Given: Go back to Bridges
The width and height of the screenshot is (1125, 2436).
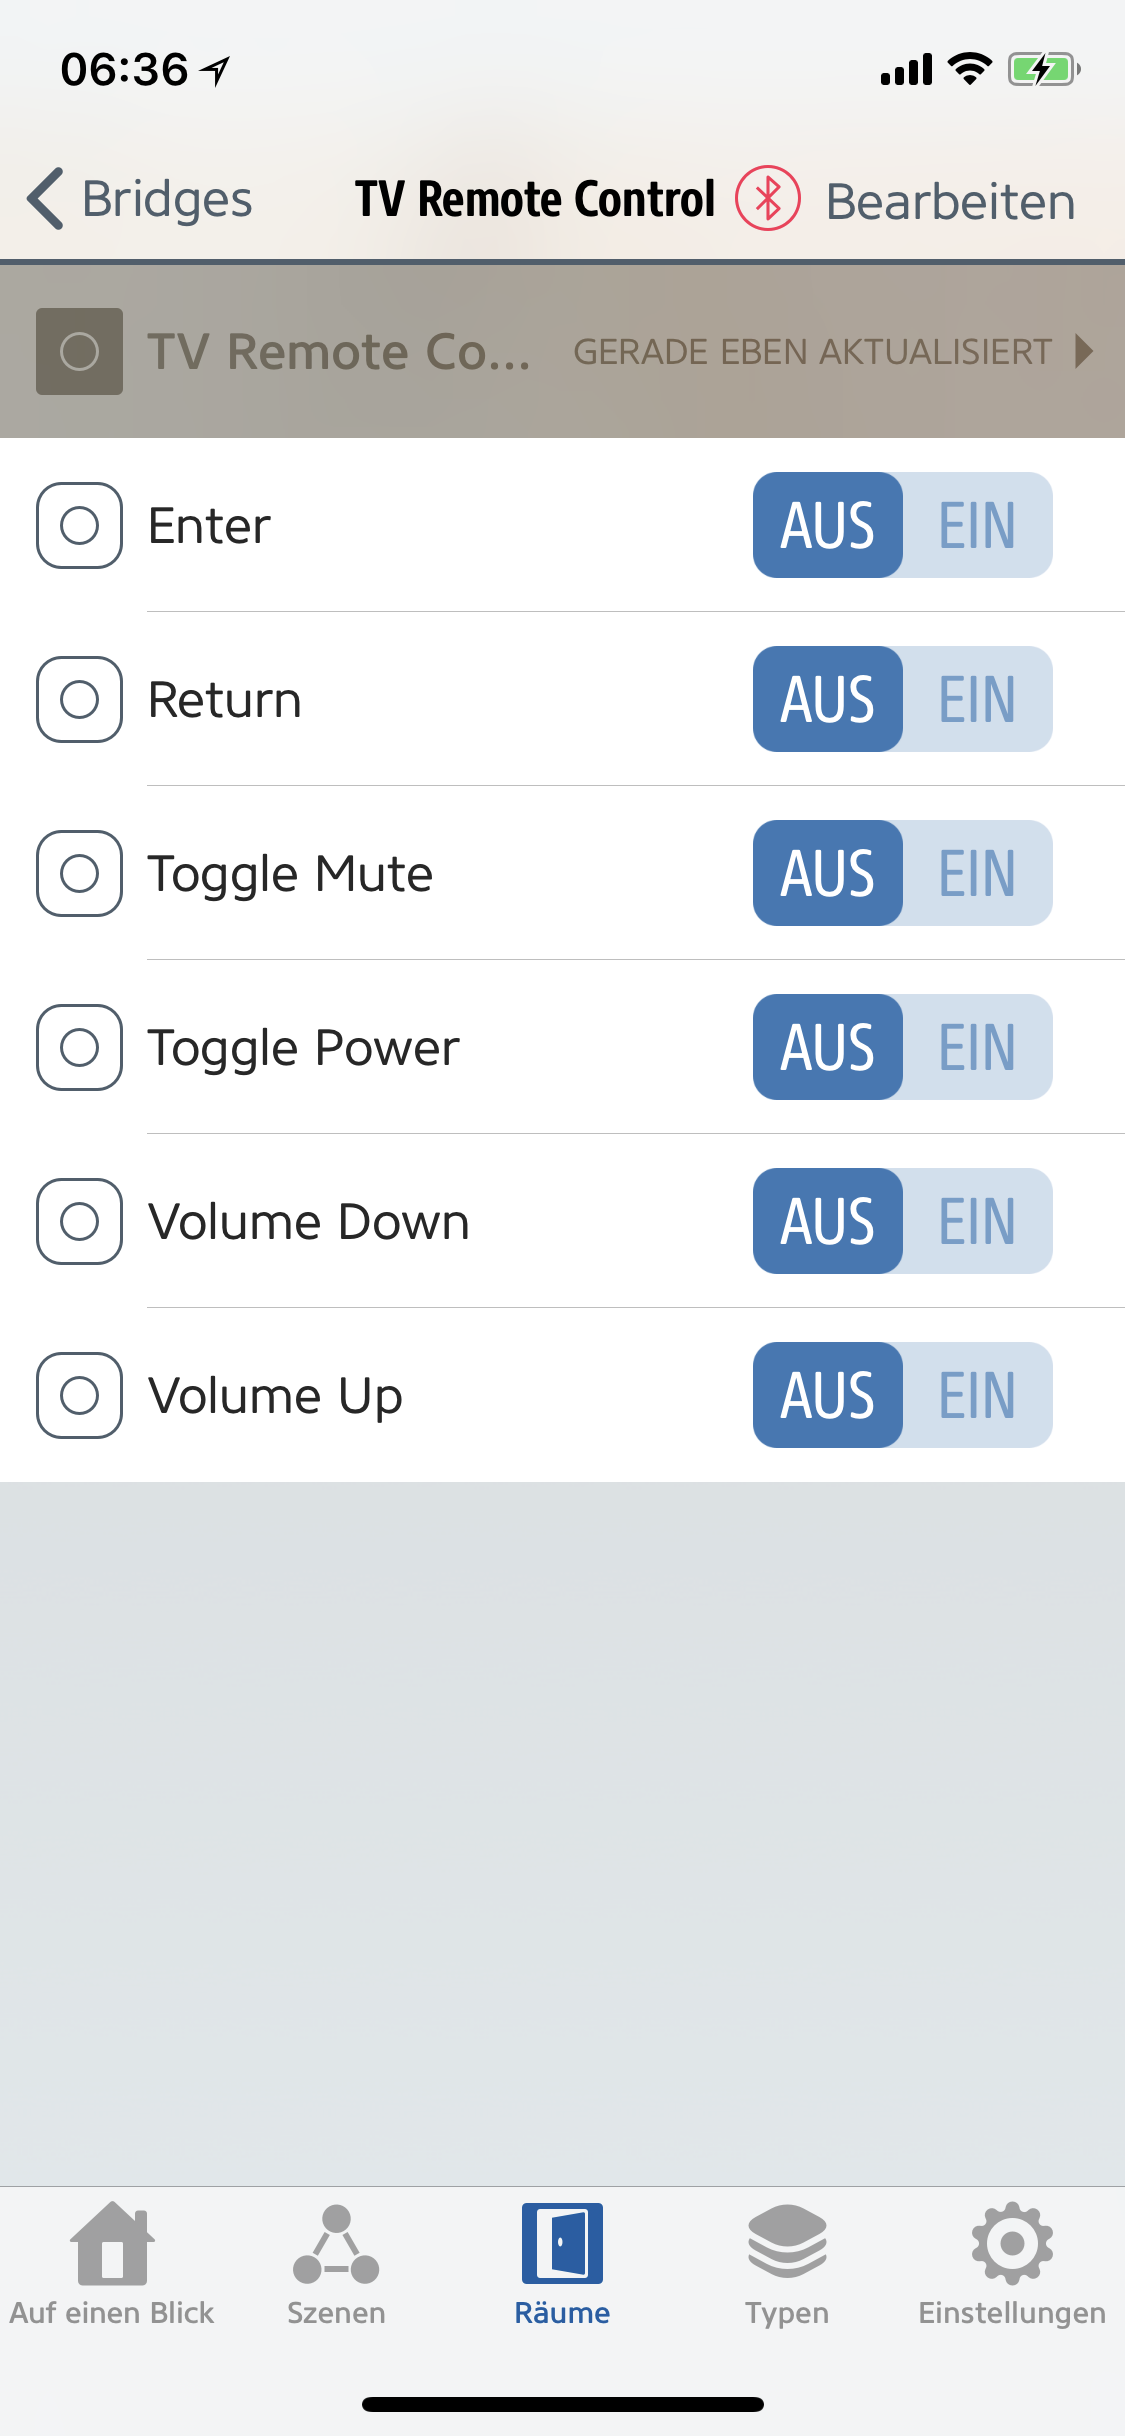Looking at the screenshot, I should click(140, 199).
